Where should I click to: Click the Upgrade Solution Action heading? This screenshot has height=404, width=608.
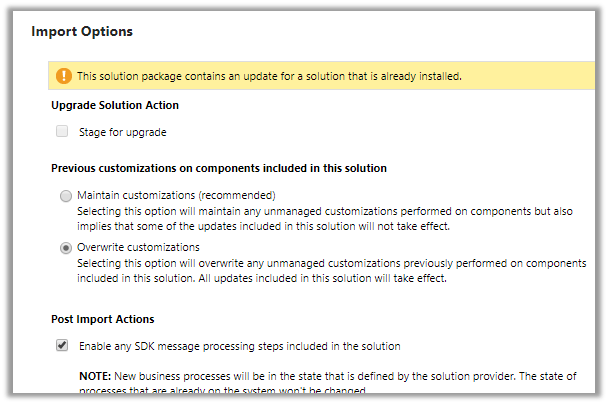tap(115, 105)
